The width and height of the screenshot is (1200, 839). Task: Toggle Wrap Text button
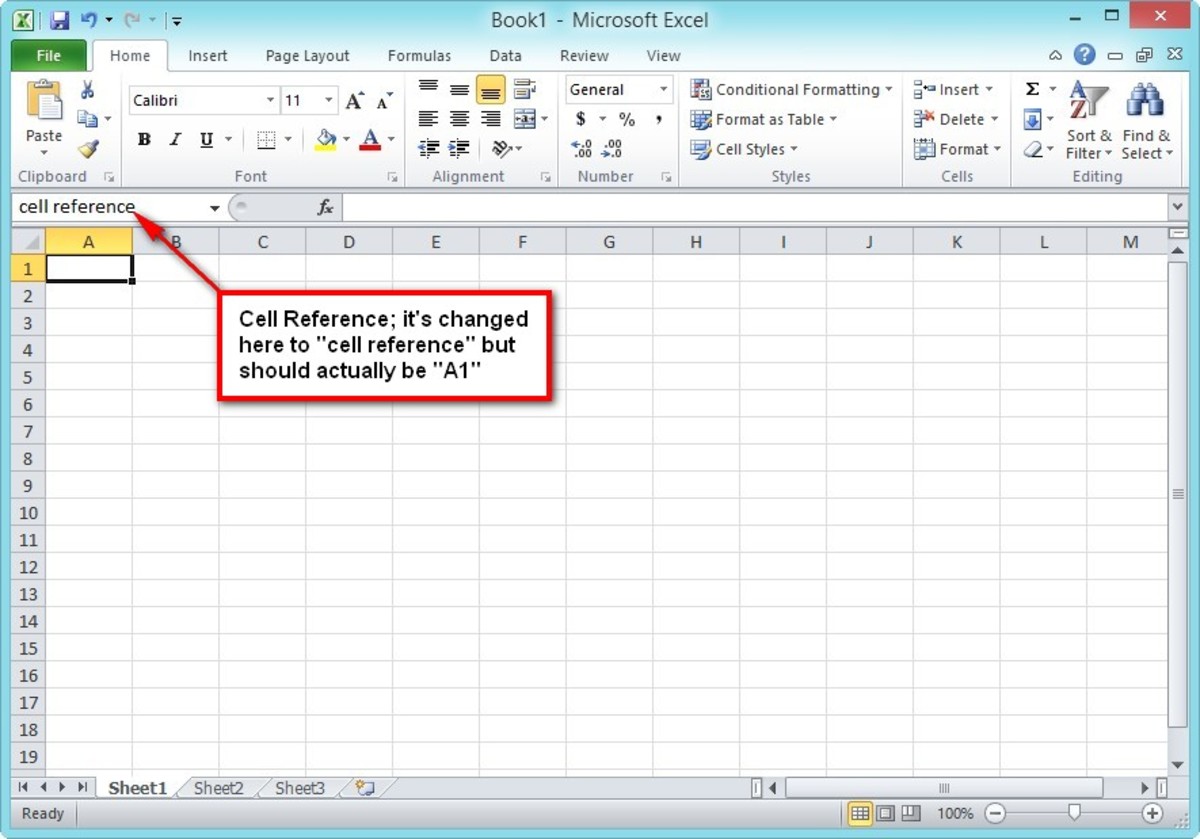point(524,89)
